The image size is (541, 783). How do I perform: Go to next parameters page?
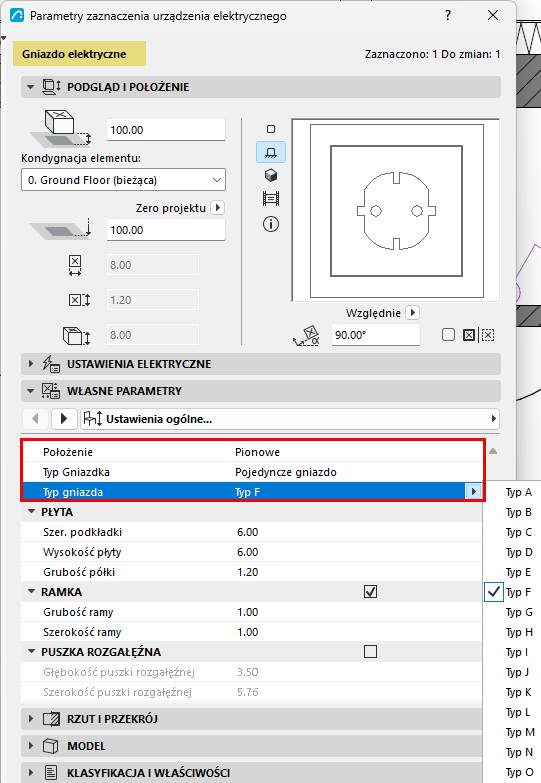tap(63, 419)
